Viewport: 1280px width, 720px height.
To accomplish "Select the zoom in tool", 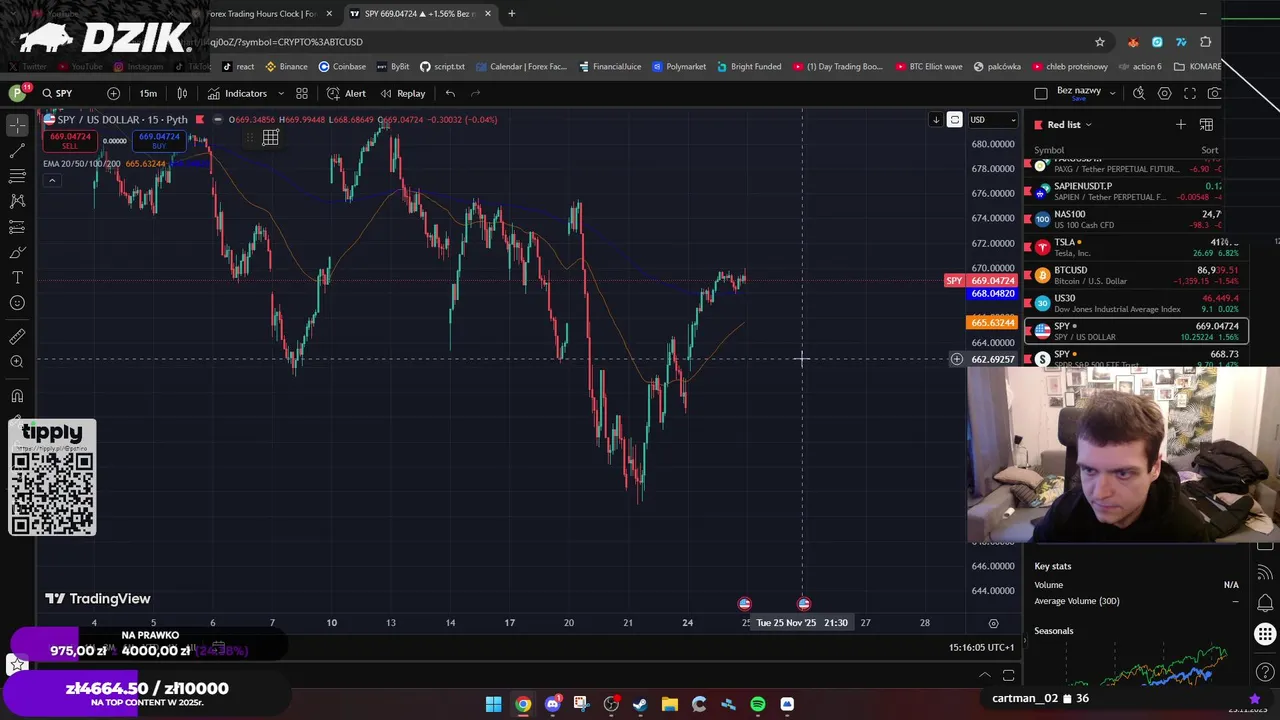I will 17,362.
